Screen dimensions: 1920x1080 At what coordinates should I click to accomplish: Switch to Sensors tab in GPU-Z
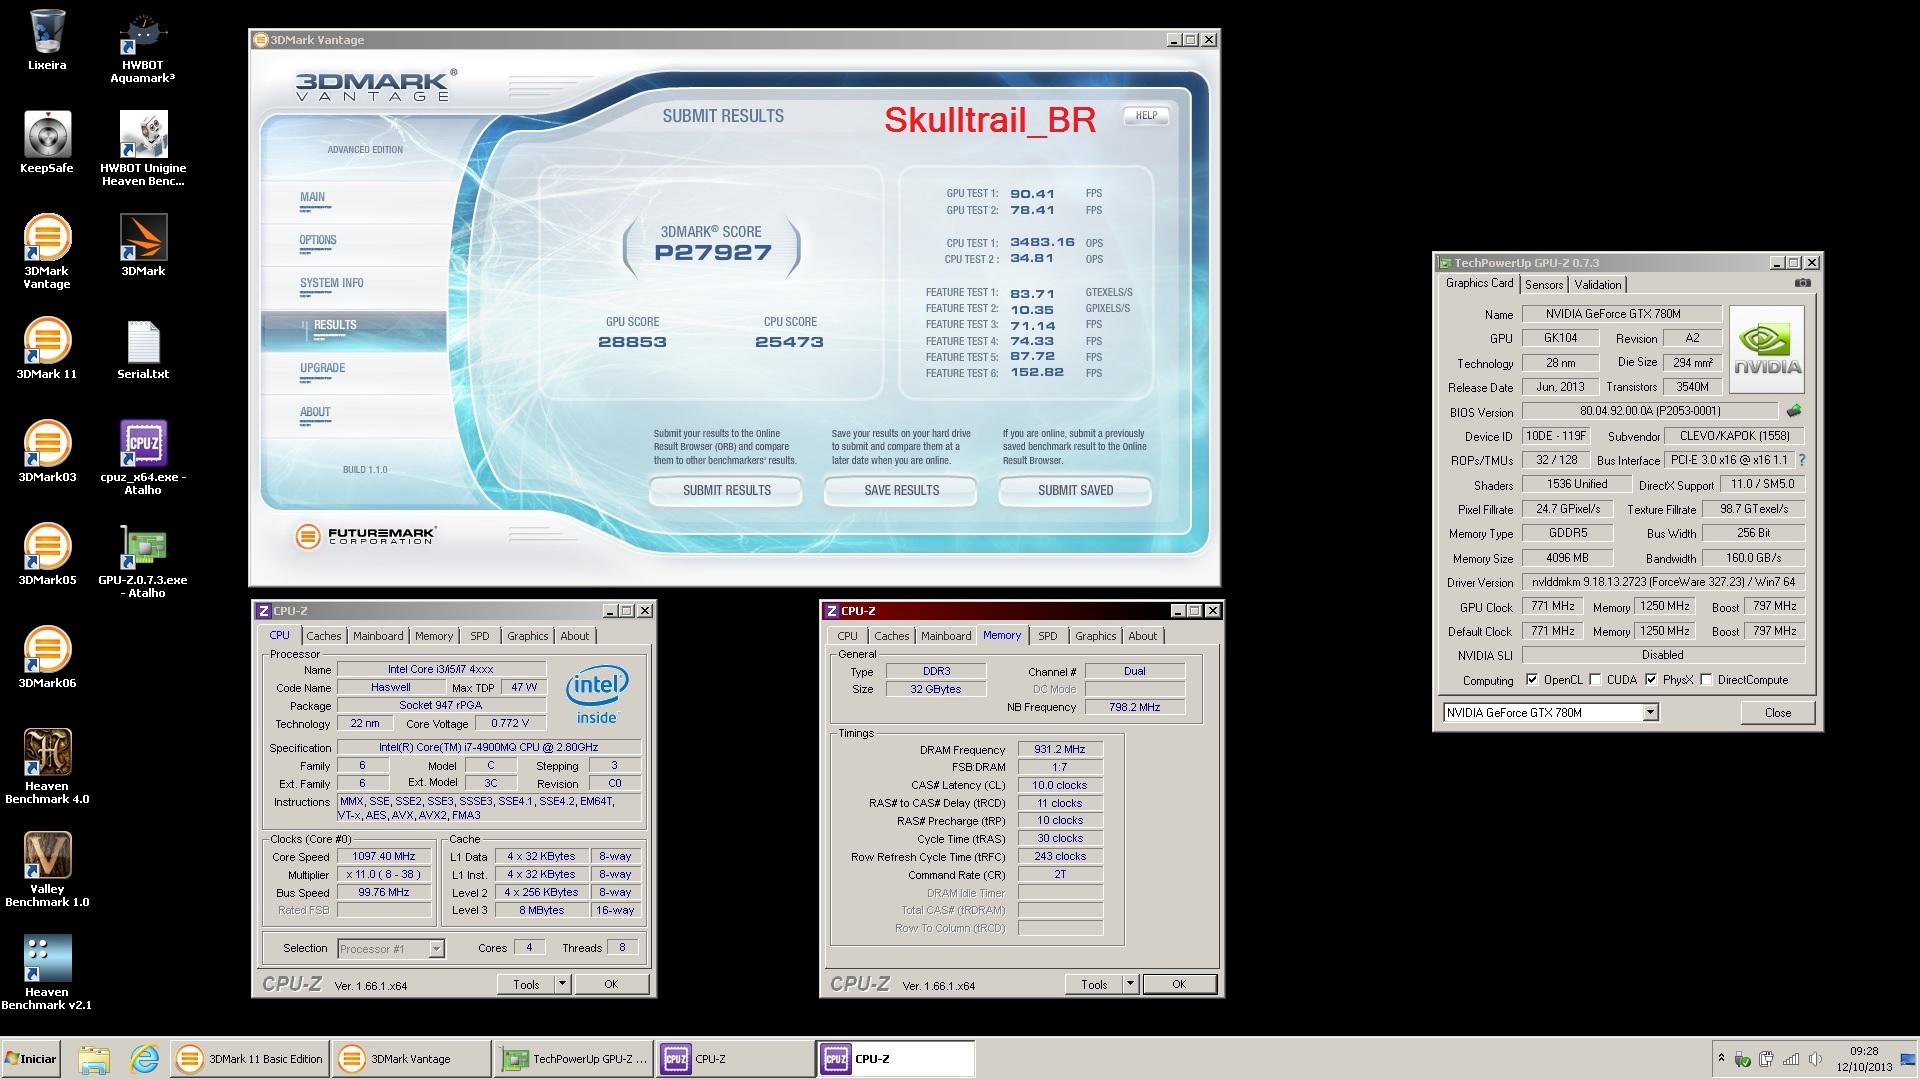pyautogui.click(x=1544, y=285)
